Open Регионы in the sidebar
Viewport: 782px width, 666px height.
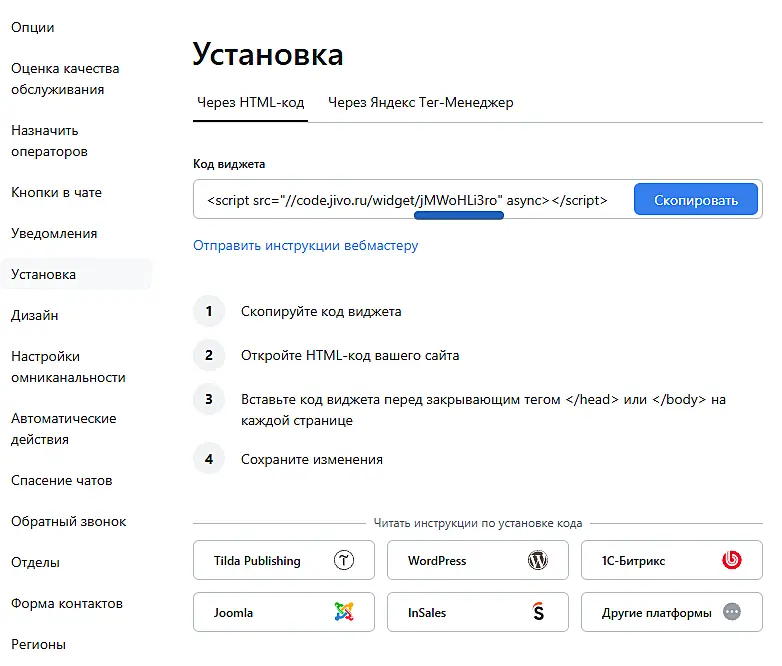coord(38,645)
